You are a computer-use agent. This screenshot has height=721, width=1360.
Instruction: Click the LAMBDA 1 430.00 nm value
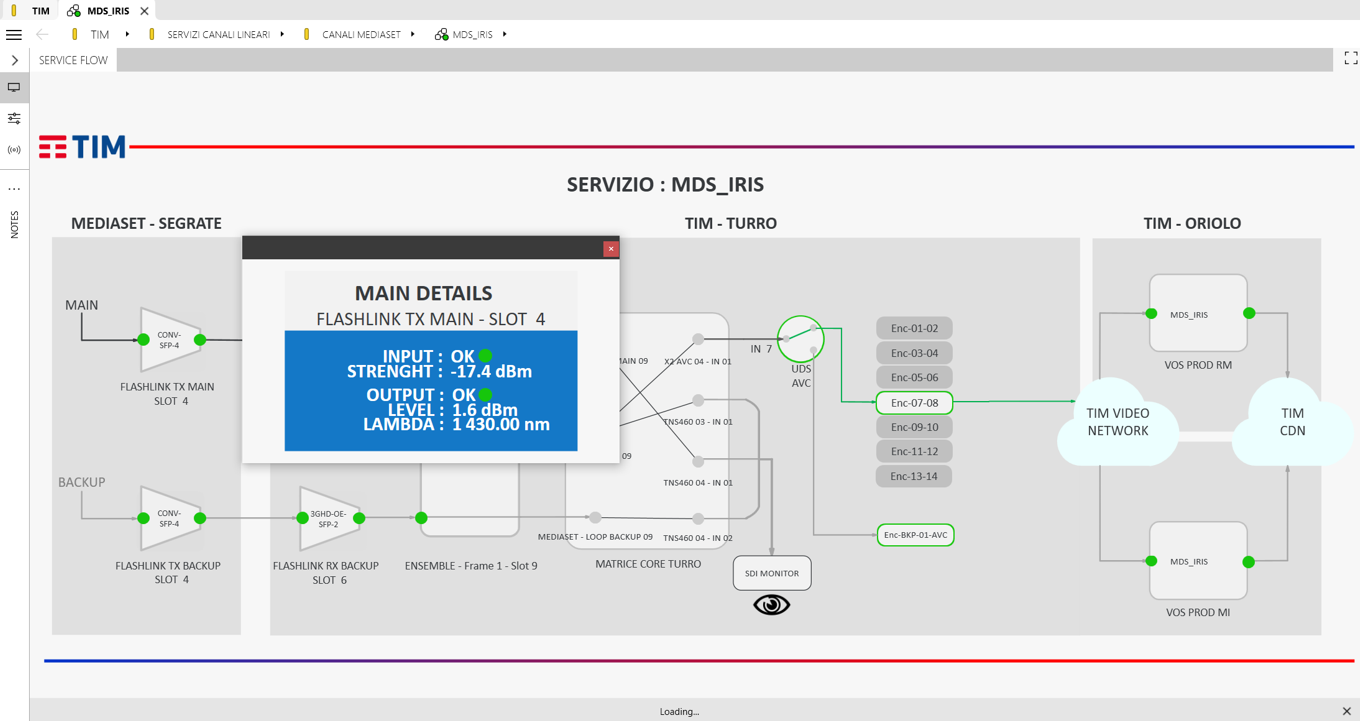click(x=501, y=424)
